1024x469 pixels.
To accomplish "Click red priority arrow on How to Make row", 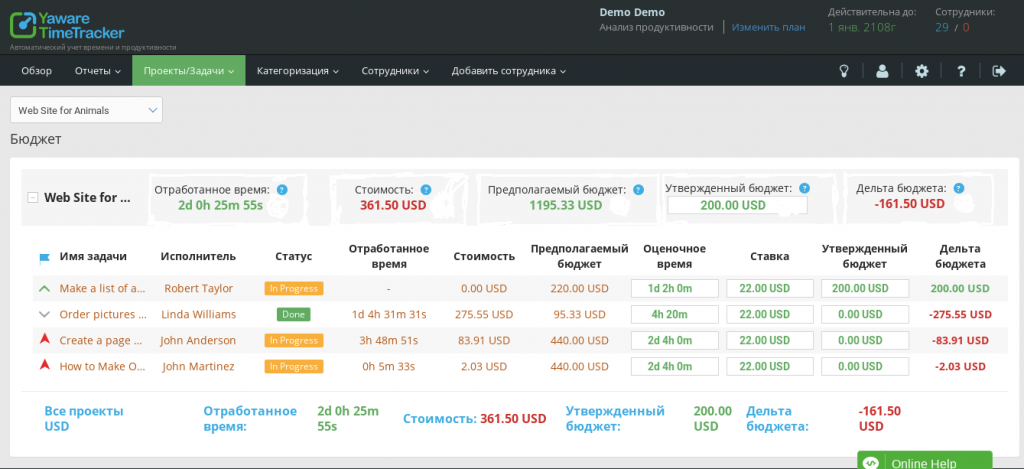I will 44,366.
